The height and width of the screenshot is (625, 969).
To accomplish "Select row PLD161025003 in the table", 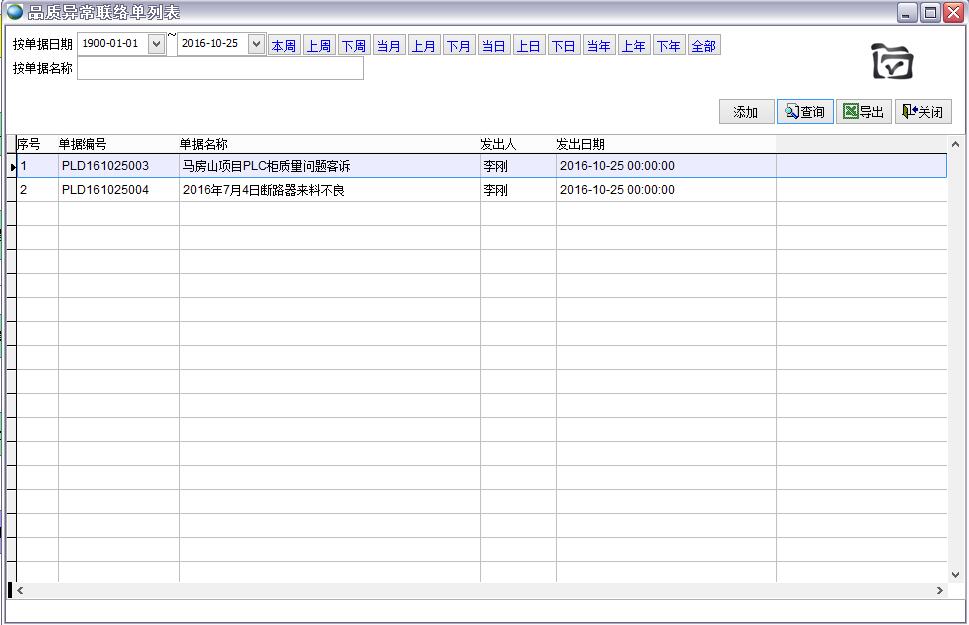I will [x=105, y=166].
